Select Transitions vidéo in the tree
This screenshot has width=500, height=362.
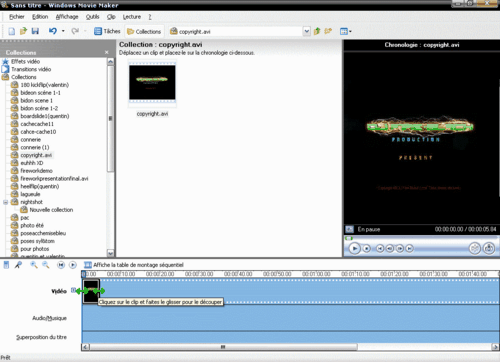pos(31,69)
